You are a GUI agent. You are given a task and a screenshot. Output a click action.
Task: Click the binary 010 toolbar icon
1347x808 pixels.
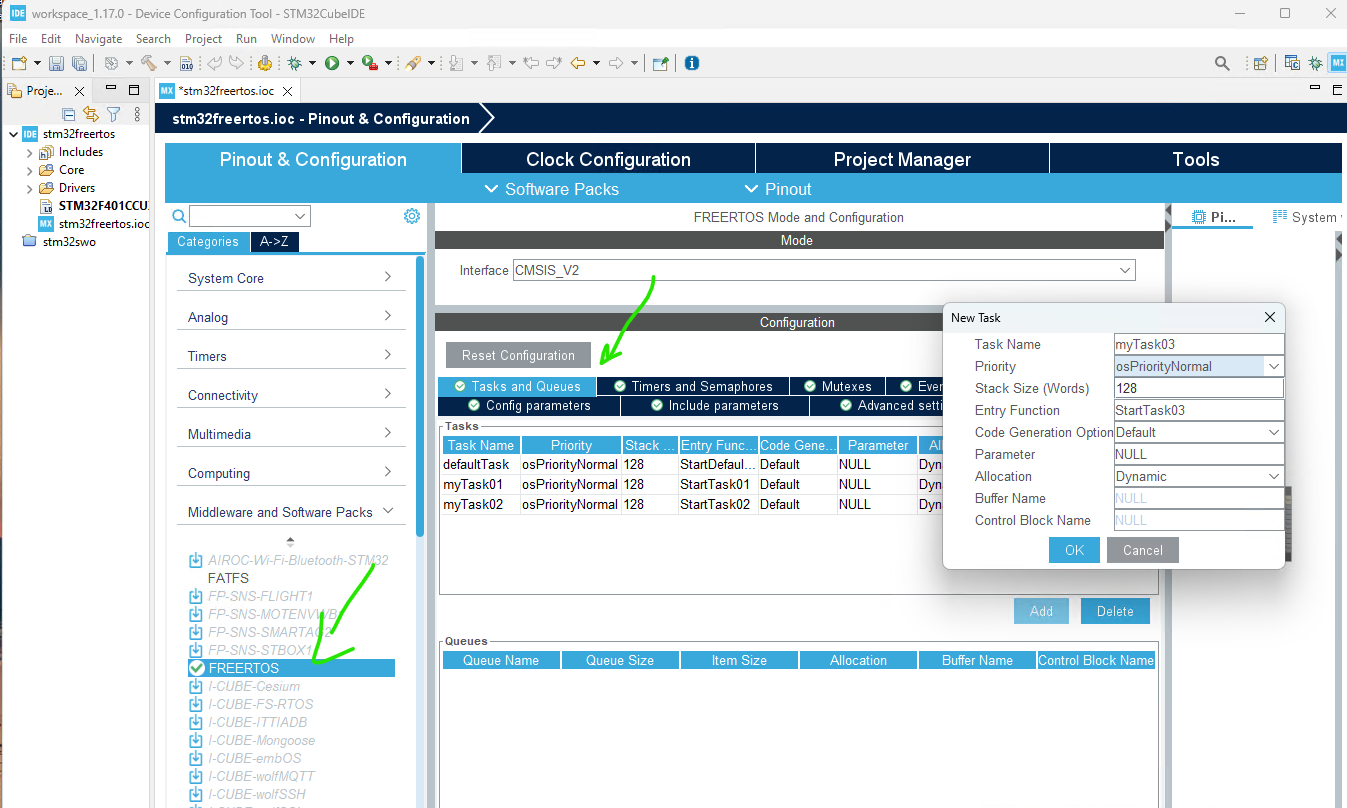186,63
